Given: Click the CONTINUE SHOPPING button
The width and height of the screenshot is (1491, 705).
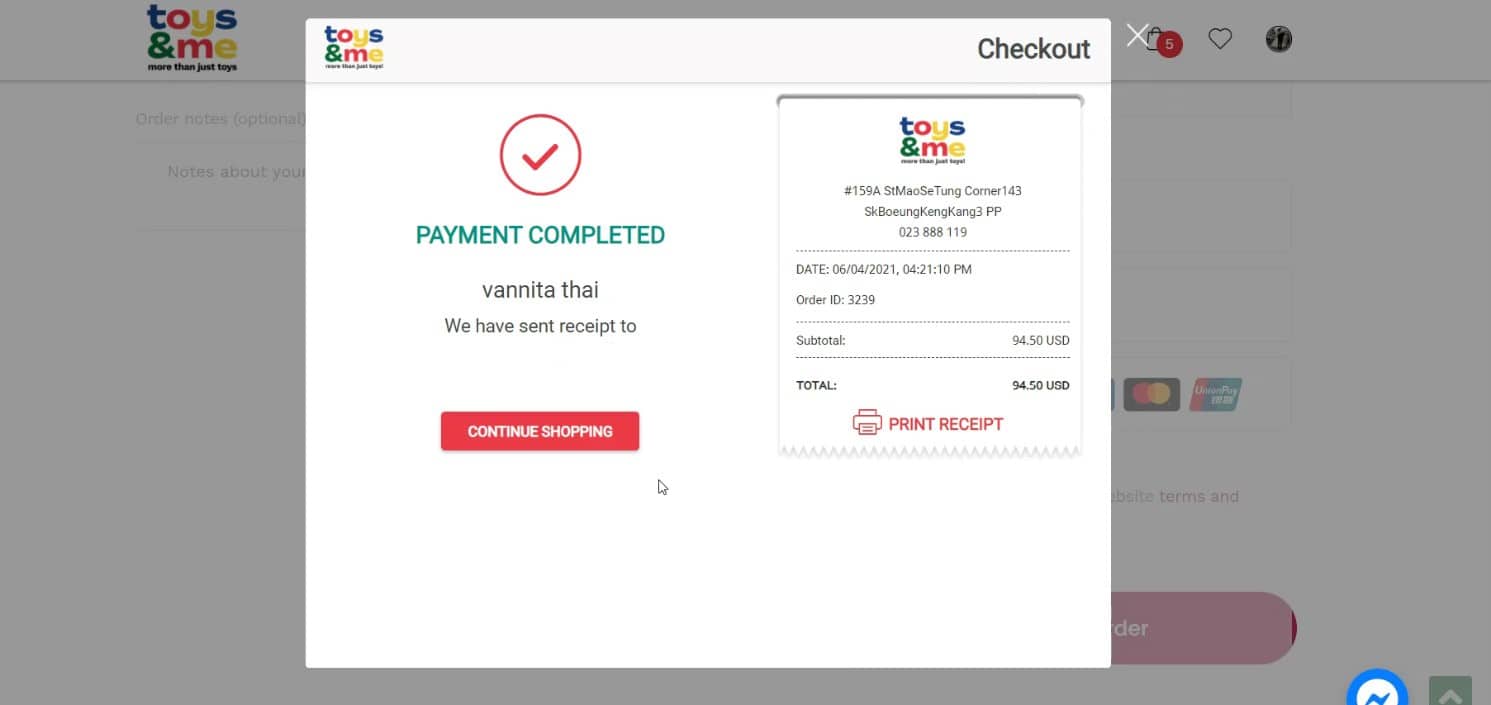Looking at the screenshot, I should [540, 431].
